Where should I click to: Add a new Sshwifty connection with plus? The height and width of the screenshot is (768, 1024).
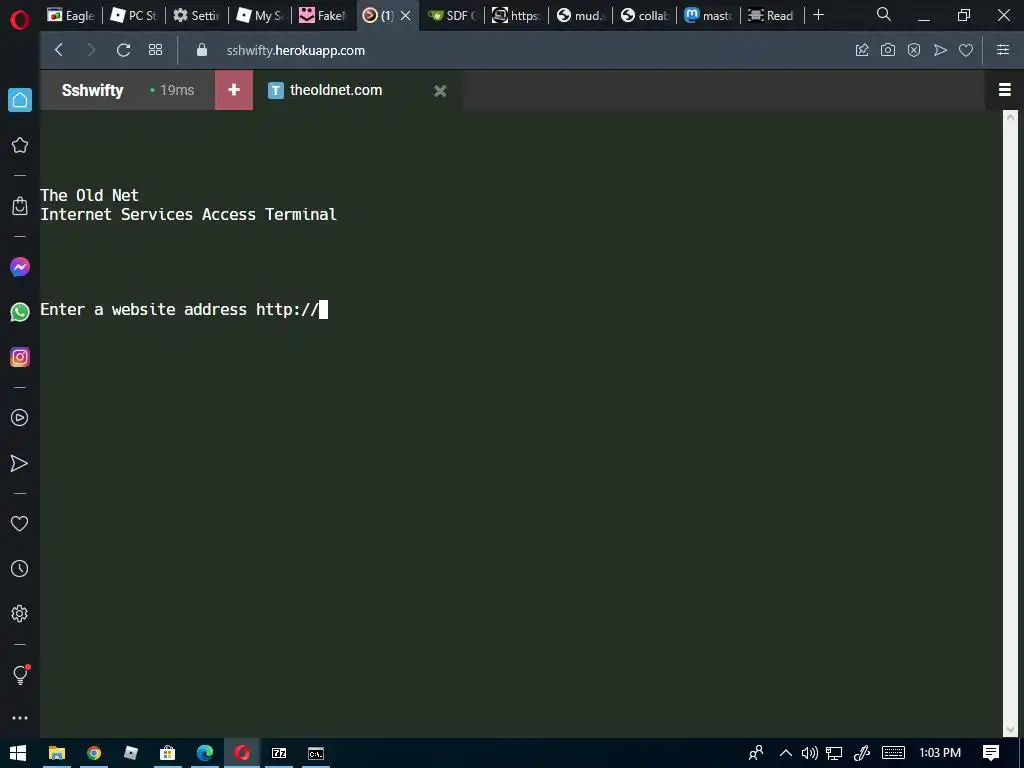[x=234, y=90]
